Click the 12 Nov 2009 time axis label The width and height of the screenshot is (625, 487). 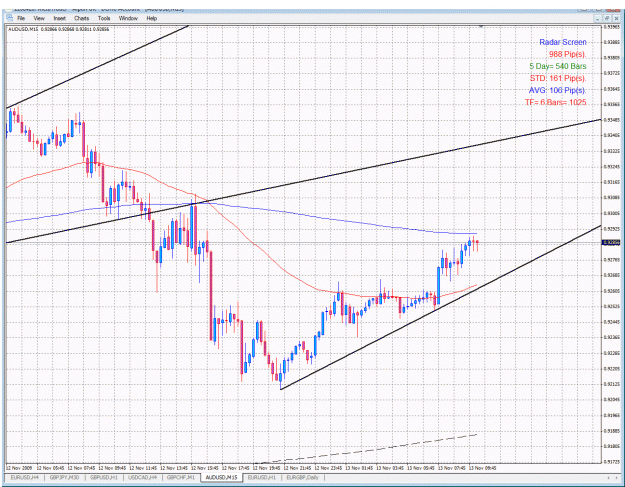coord(19,468)
